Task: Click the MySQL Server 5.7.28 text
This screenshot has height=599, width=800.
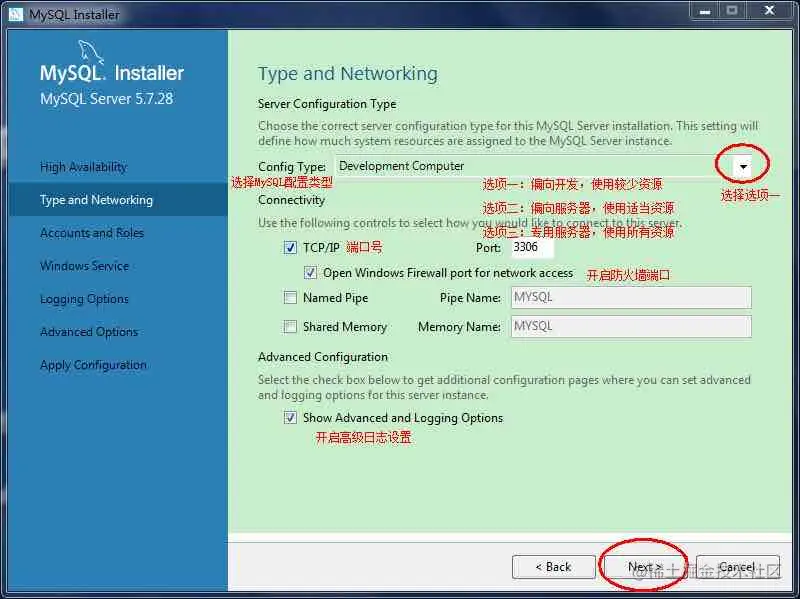Action: [x=107, y=98]
